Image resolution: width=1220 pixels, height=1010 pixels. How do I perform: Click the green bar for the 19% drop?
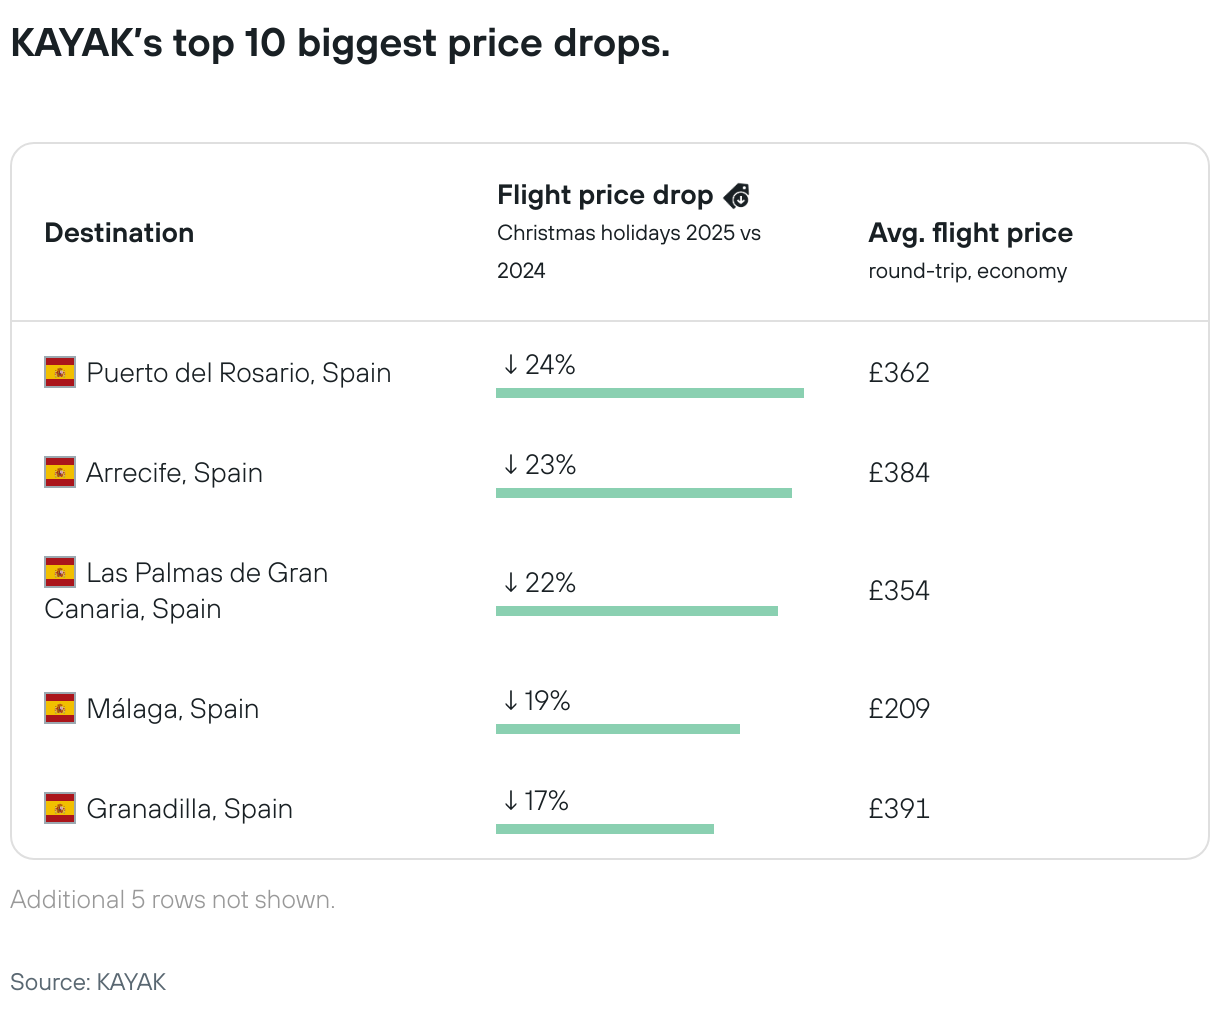point(617,729)
